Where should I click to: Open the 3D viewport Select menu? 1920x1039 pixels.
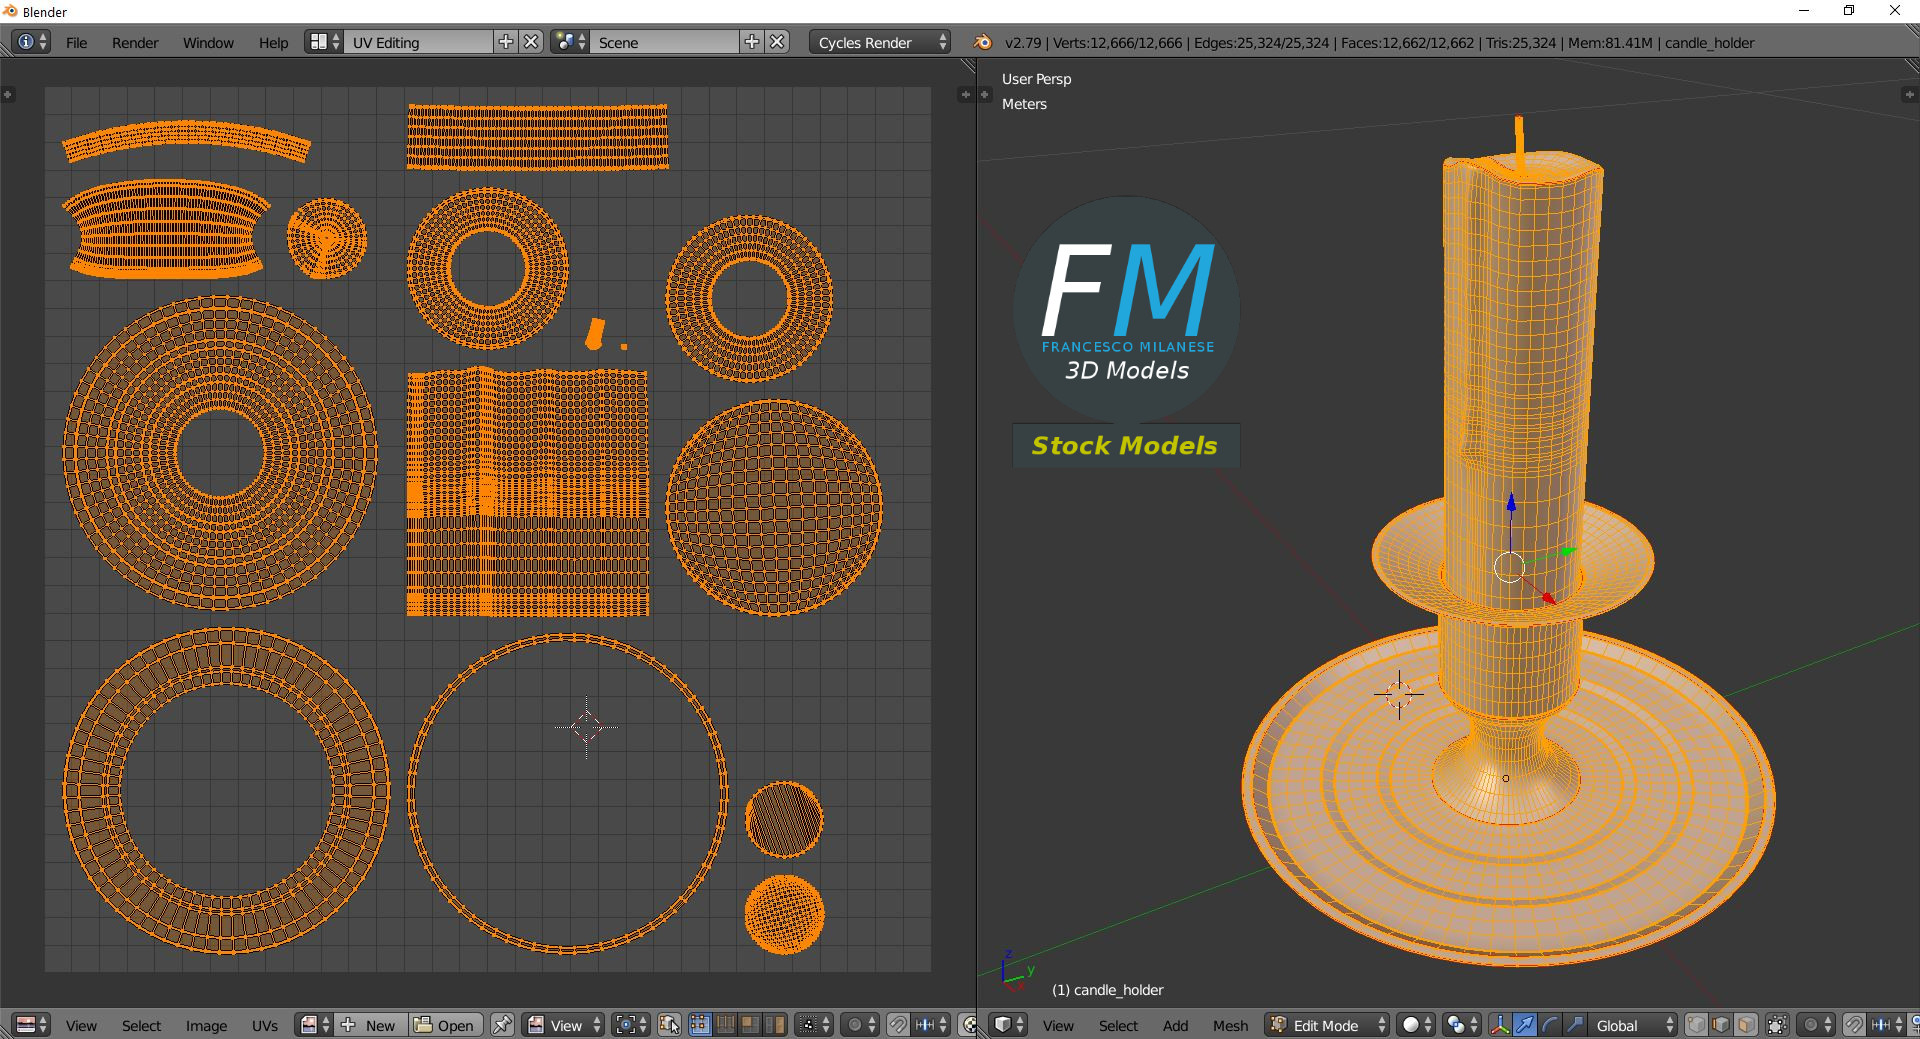1118,1025
